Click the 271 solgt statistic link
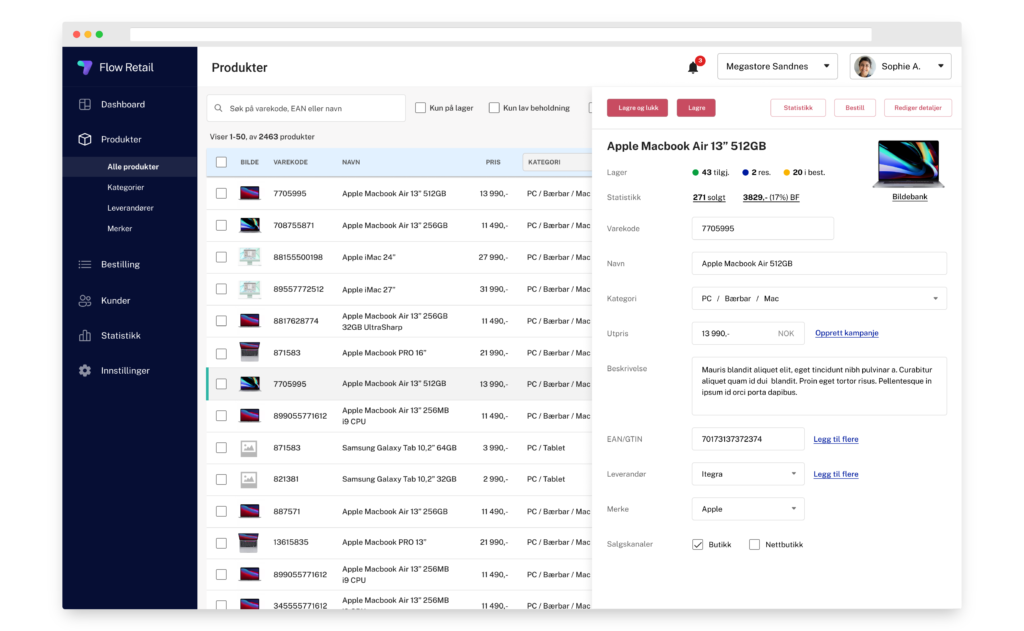The height and width of the screenshot is (631, 1024). 709,197
